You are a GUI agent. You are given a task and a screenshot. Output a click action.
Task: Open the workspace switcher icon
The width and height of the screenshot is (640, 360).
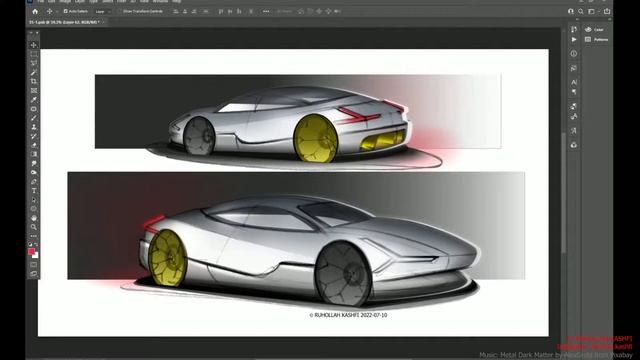[x=592, y=11]
